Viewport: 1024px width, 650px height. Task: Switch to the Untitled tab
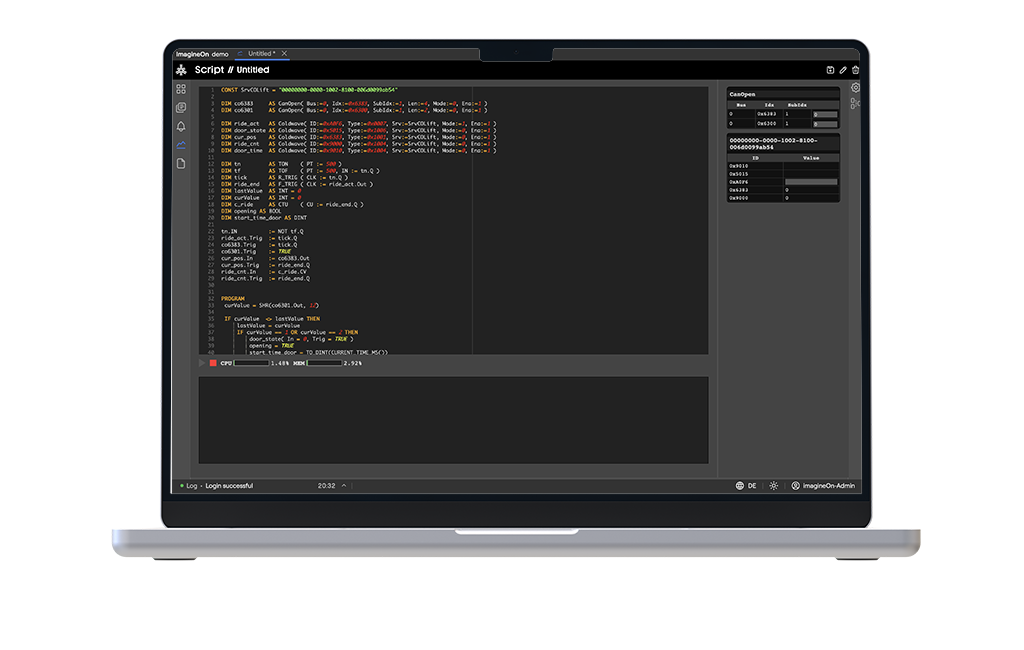pos(258,54)
